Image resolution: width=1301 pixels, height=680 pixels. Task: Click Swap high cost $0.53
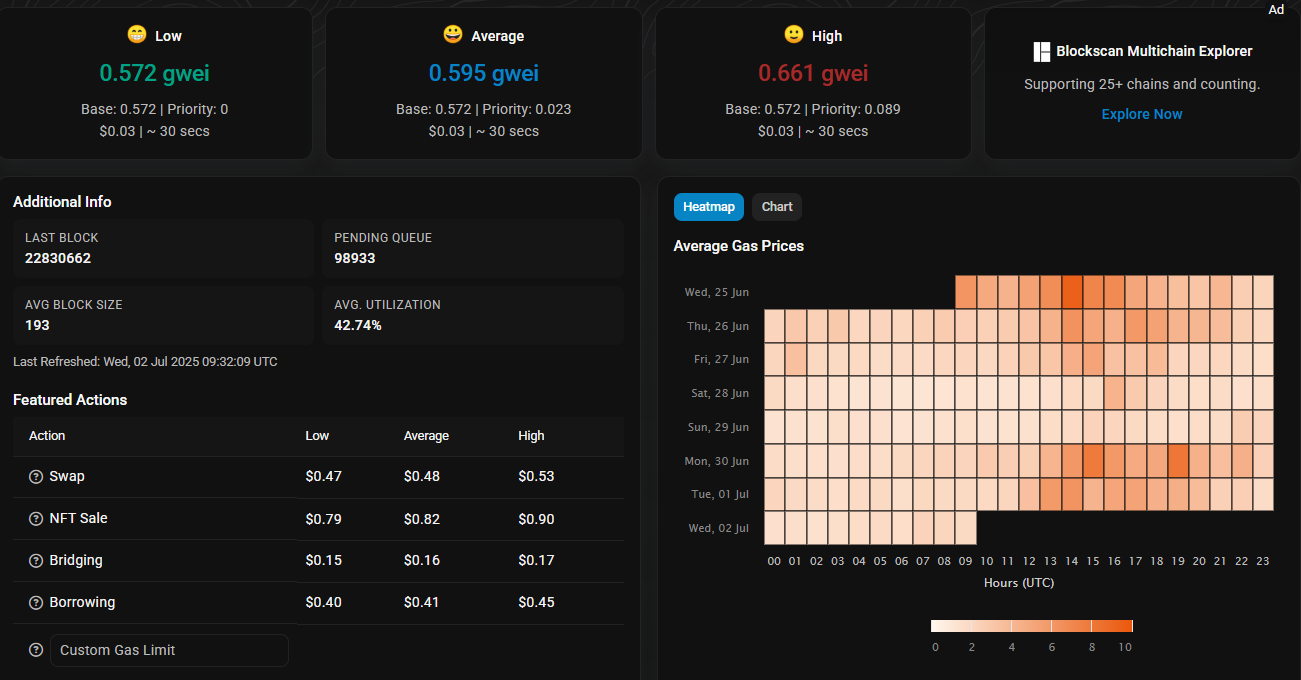pos(536,476)
